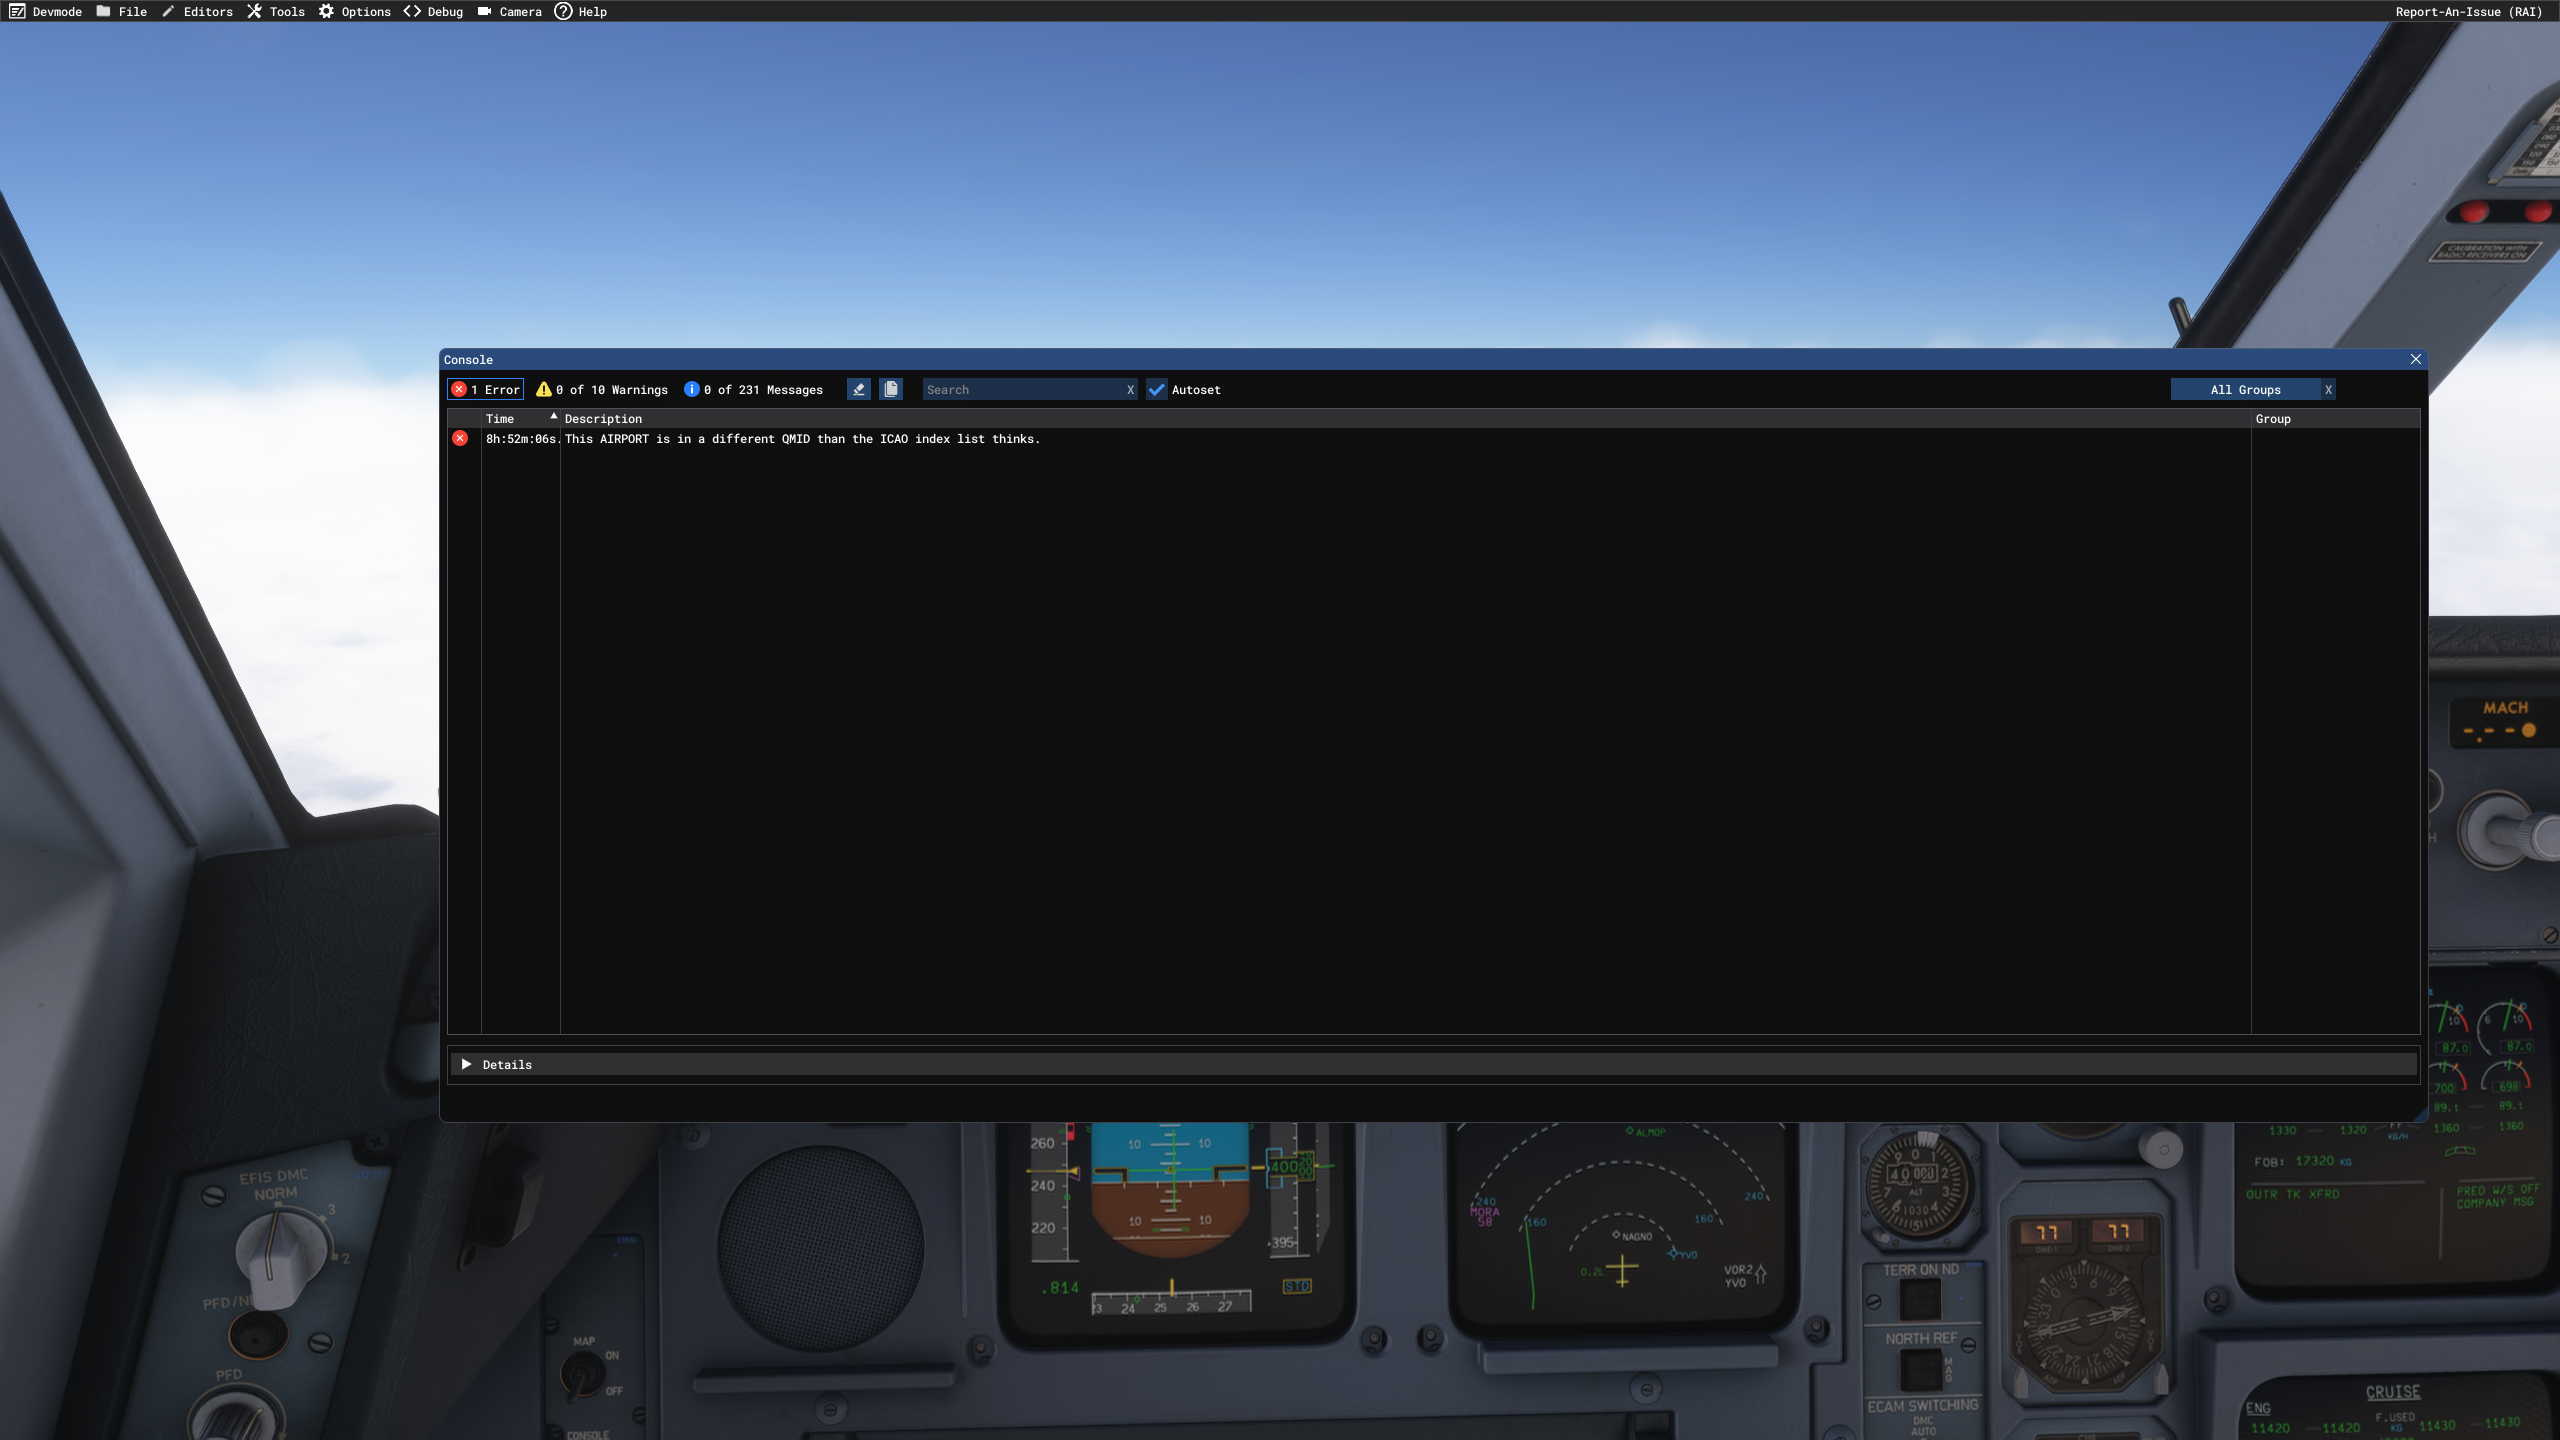Click the Help question mark icon
Viewport: 2560px width, 1440px height.
563,11
